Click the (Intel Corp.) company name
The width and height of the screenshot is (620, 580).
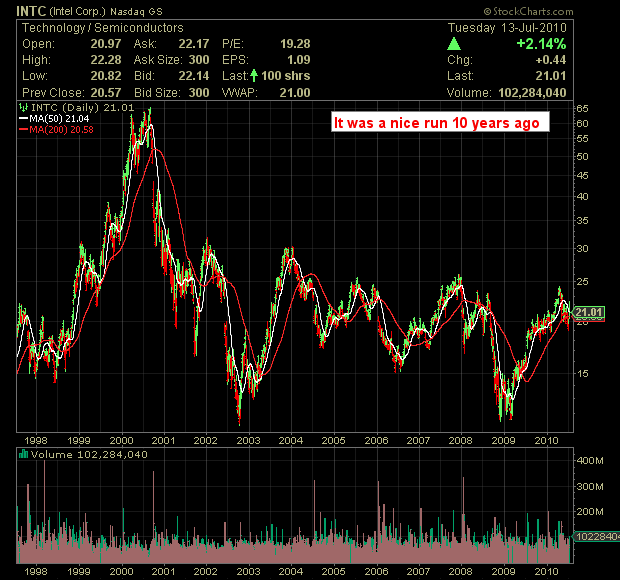click(78, 11)
